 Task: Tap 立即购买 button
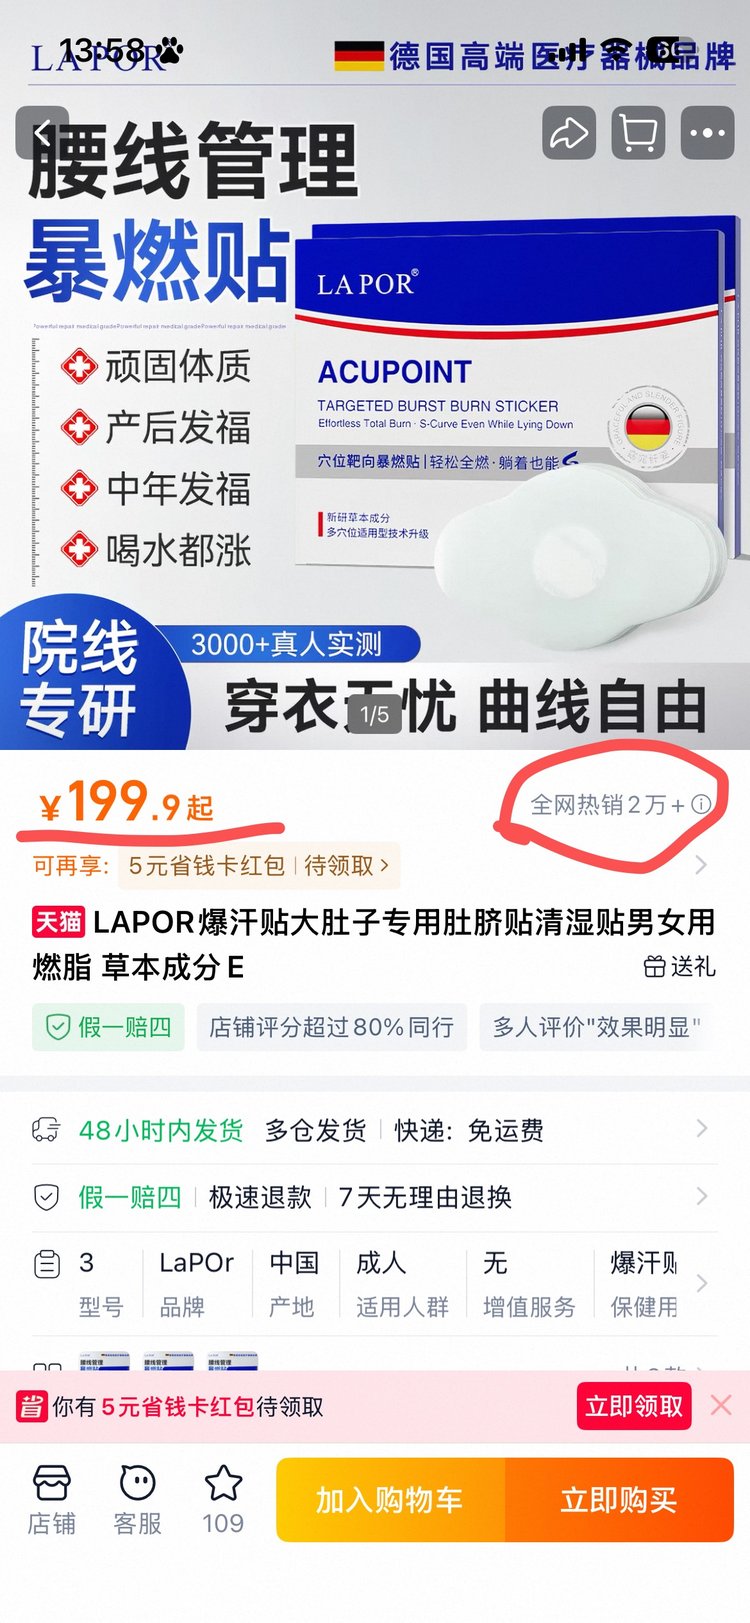[x=619, y=1500]
